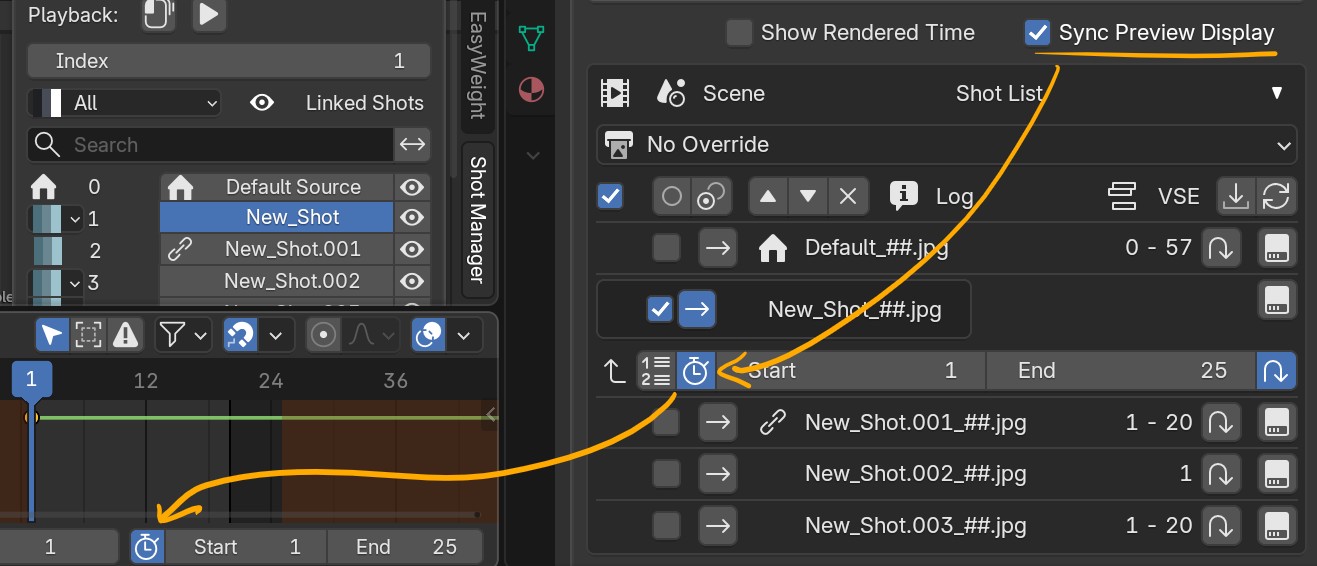
Task: Click the single circle button beside select-all
Action: tap(673, 196)
